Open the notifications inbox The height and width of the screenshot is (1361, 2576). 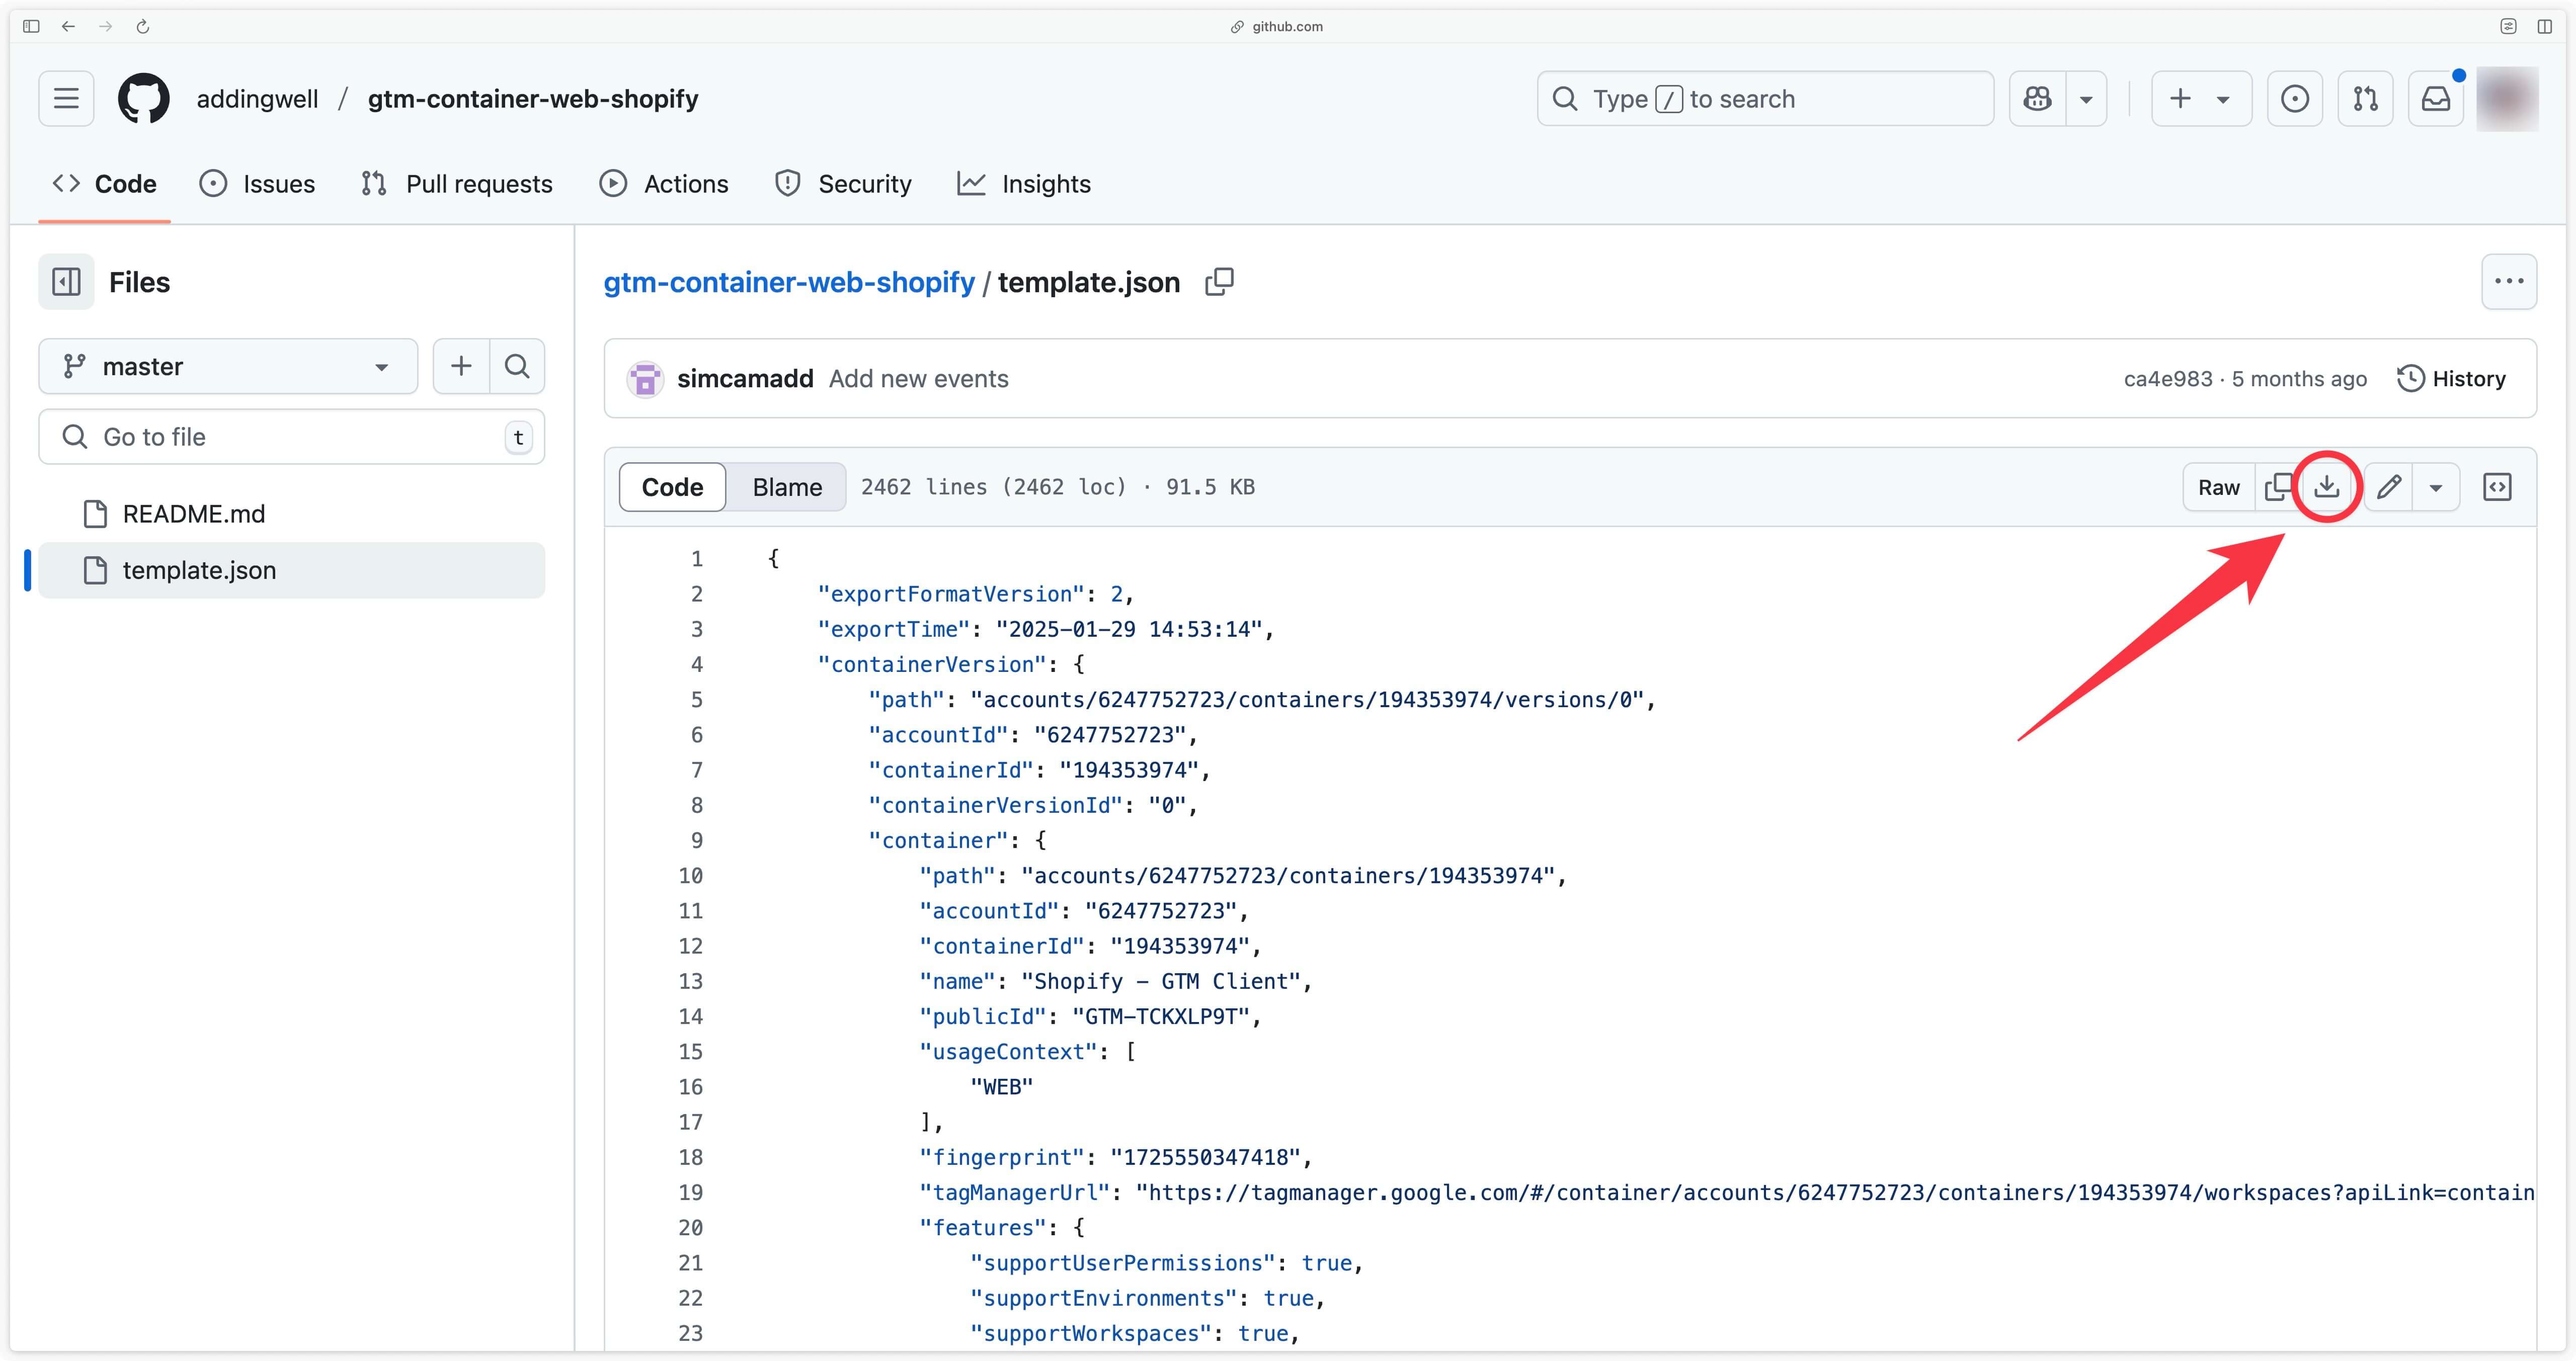(x=2436, y=98)
